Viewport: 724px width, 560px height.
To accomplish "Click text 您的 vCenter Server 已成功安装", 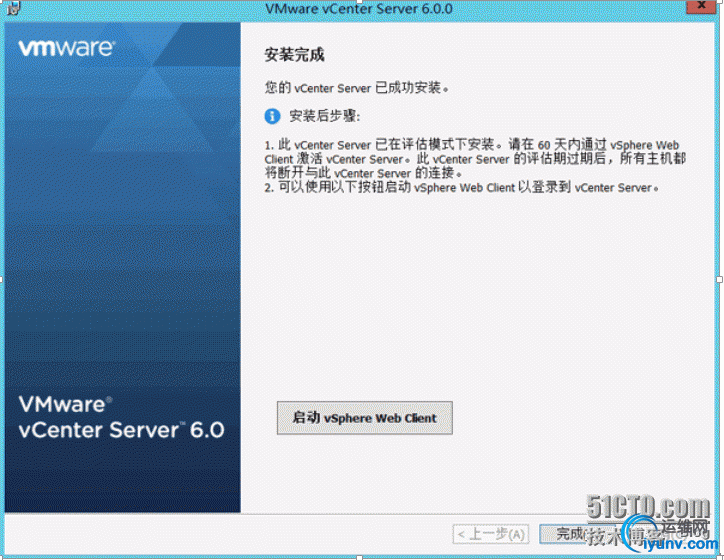I will (356, 87).
